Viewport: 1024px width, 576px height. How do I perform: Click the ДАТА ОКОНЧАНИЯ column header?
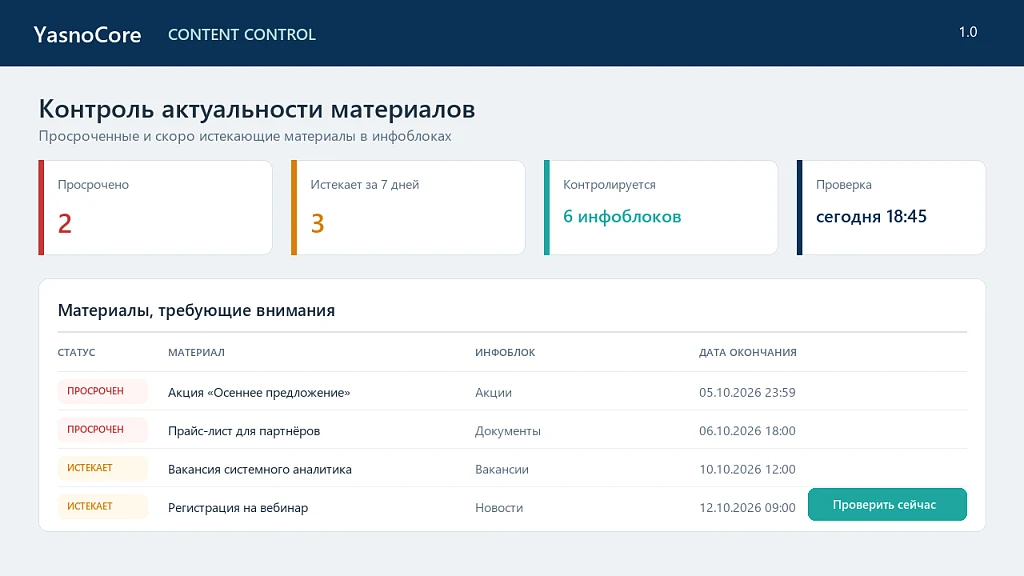(748, 353)
